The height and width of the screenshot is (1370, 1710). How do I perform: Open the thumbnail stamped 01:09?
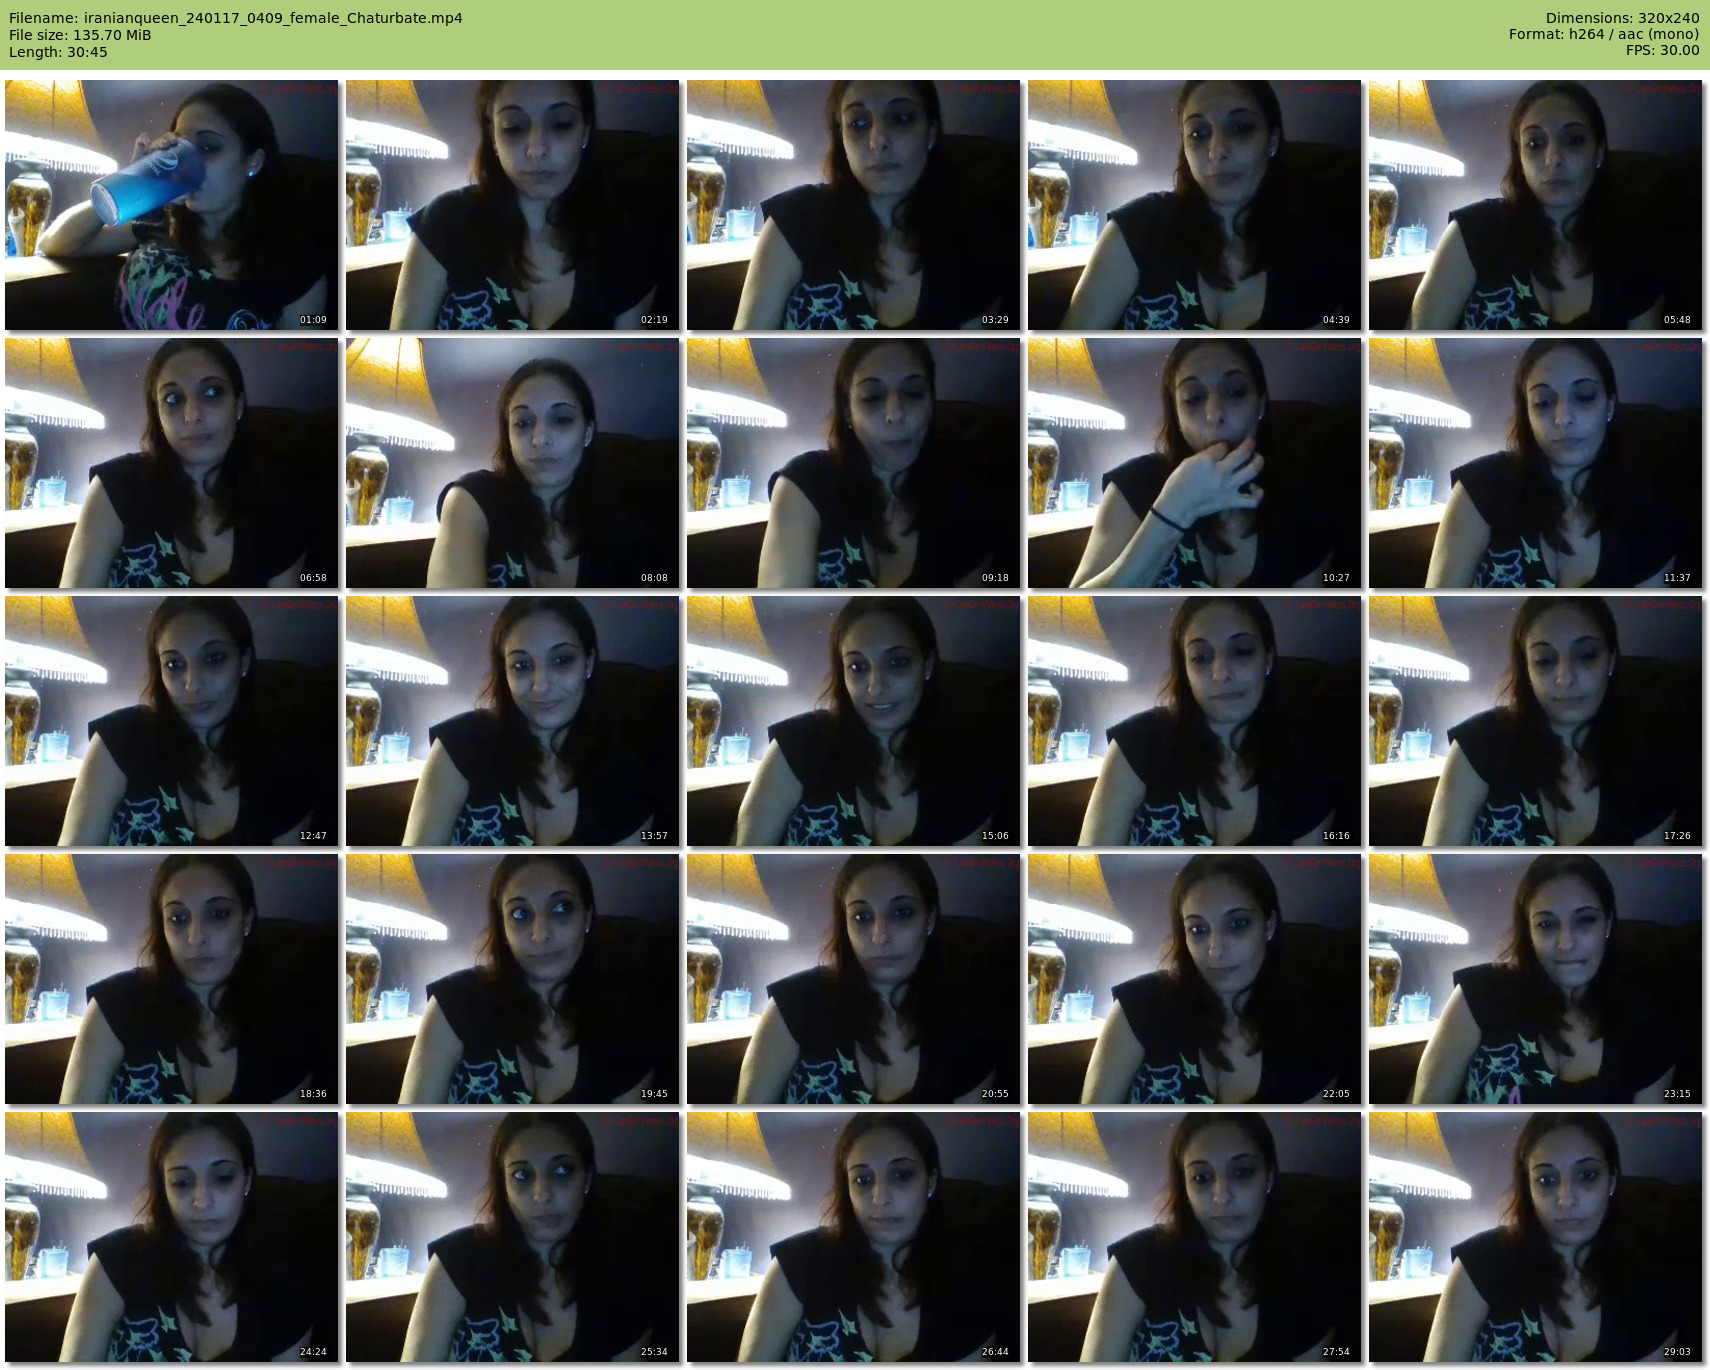tap(172, 205)
